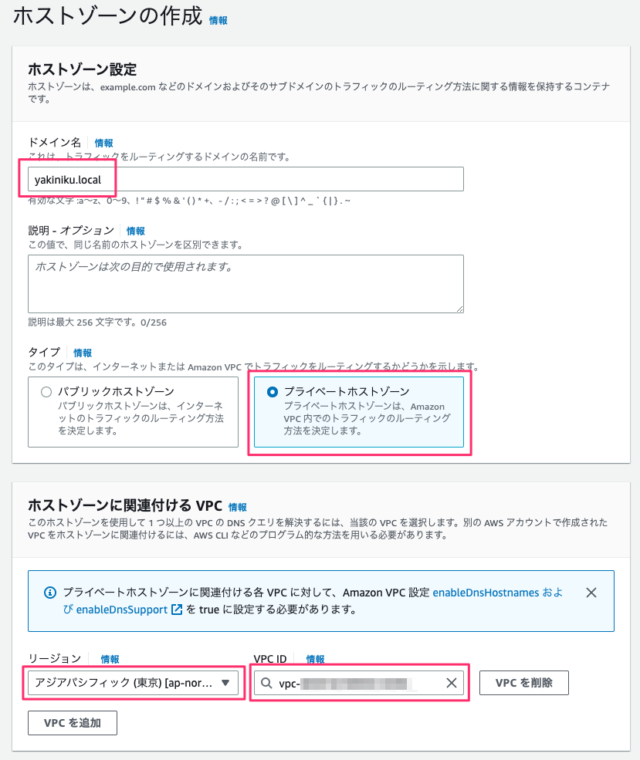
Task: Open the 情報 link next to リージョン
Action: [x=110, y=659]
